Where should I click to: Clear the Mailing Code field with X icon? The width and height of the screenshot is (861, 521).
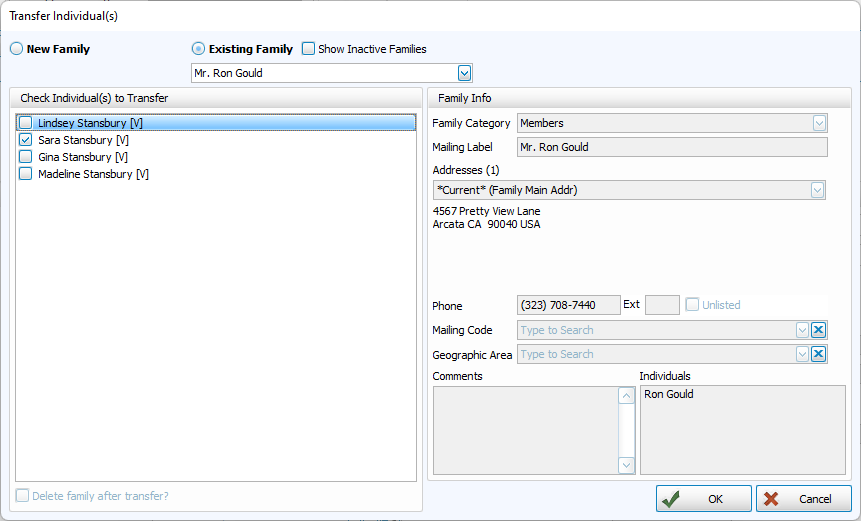(x=818, y=330)
